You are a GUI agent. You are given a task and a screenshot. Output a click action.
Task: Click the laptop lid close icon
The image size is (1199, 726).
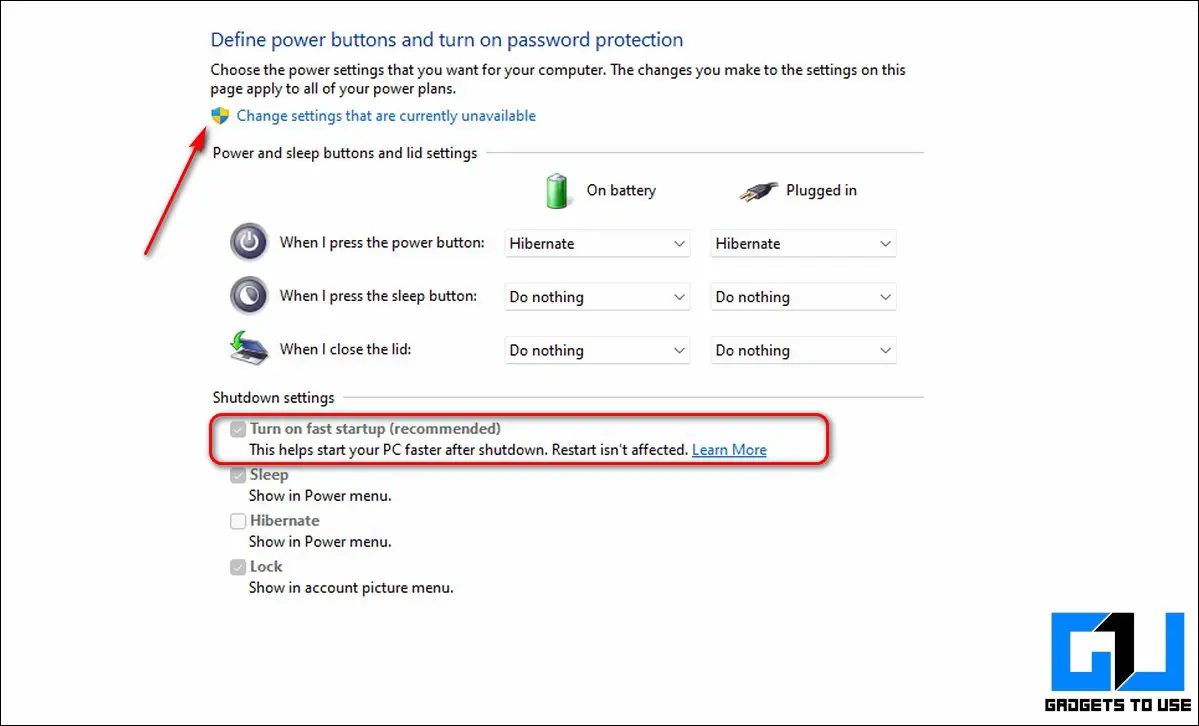249,348
